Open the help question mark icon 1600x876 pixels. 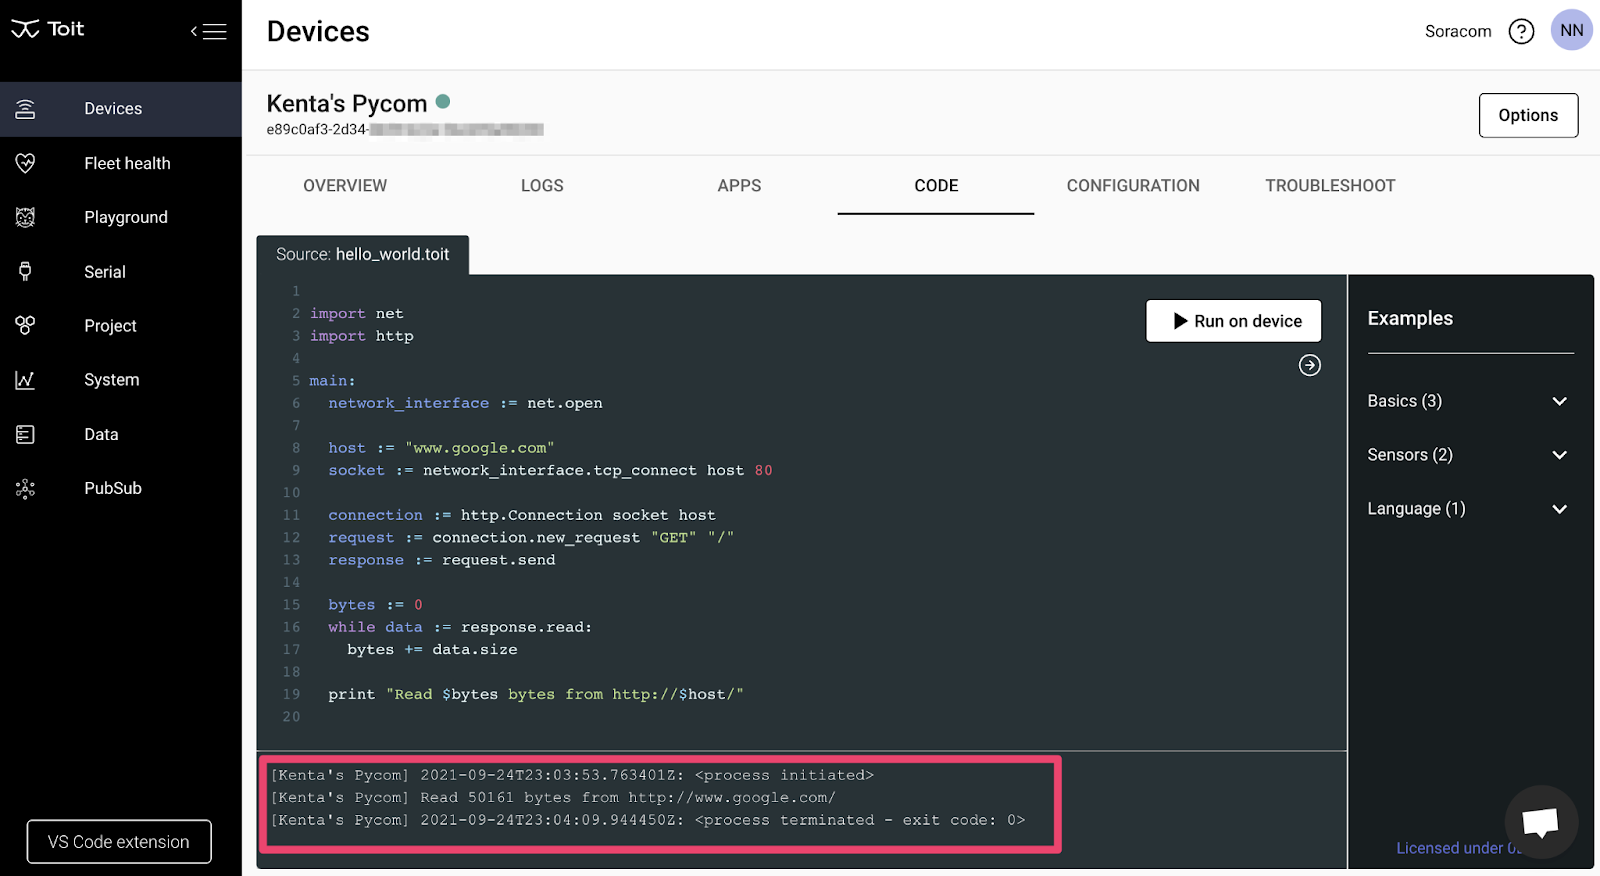(x=1521, y=32)
